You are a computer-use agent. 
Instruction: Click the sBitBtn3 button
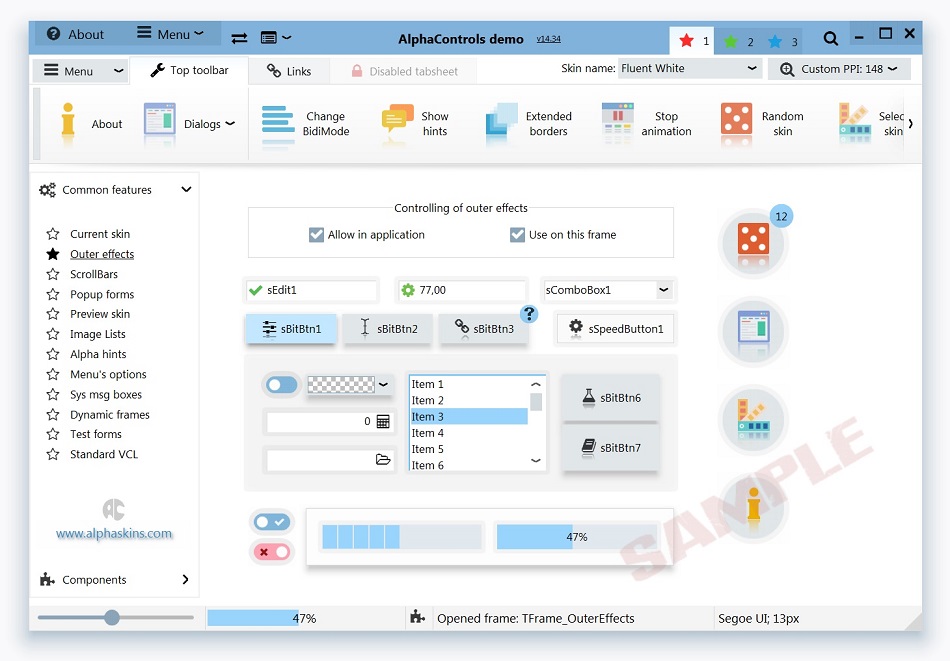[x=484, y=329]
